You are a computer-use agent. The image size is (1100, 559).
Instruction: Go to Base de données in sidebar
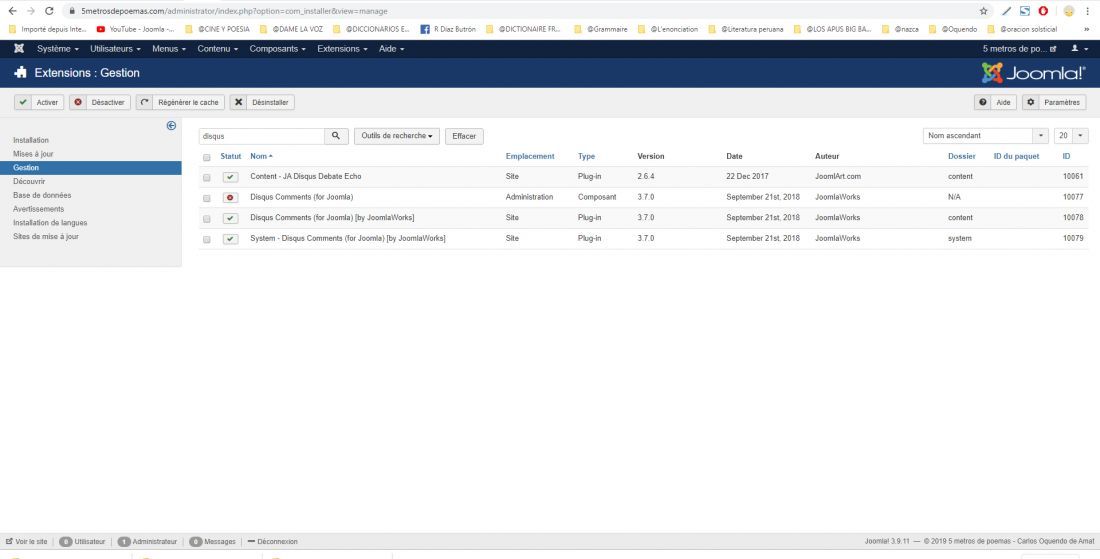42,195
